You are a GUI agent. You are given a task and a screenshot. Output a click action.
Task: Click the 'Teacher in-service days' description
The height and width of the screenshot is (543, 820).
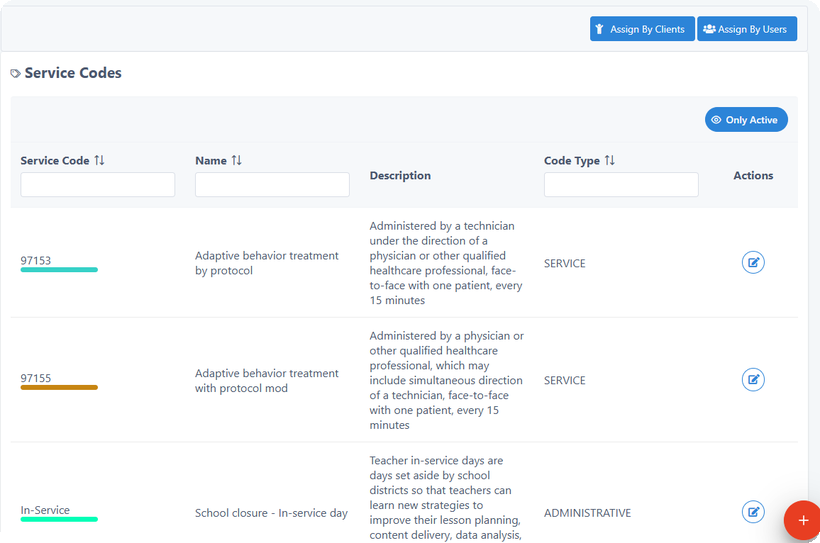pyautogui.click(x=446, y=498)
